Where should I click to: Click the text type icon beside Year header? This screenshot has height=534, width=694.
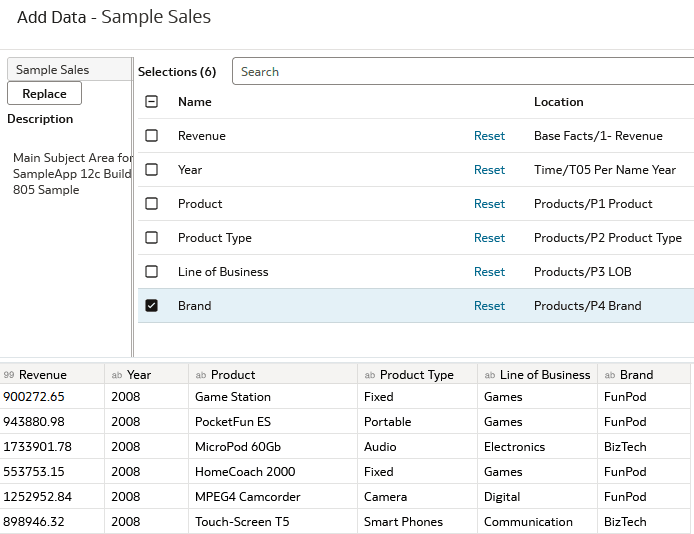(x=116, y=375)
